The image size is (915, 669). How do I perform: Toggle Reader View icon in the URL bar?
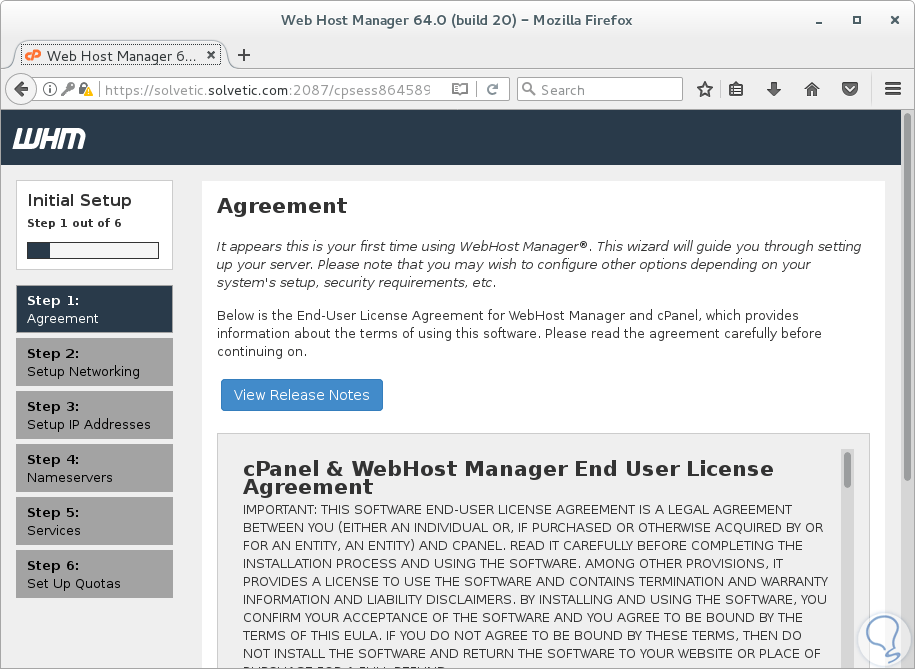pos(460,89)
